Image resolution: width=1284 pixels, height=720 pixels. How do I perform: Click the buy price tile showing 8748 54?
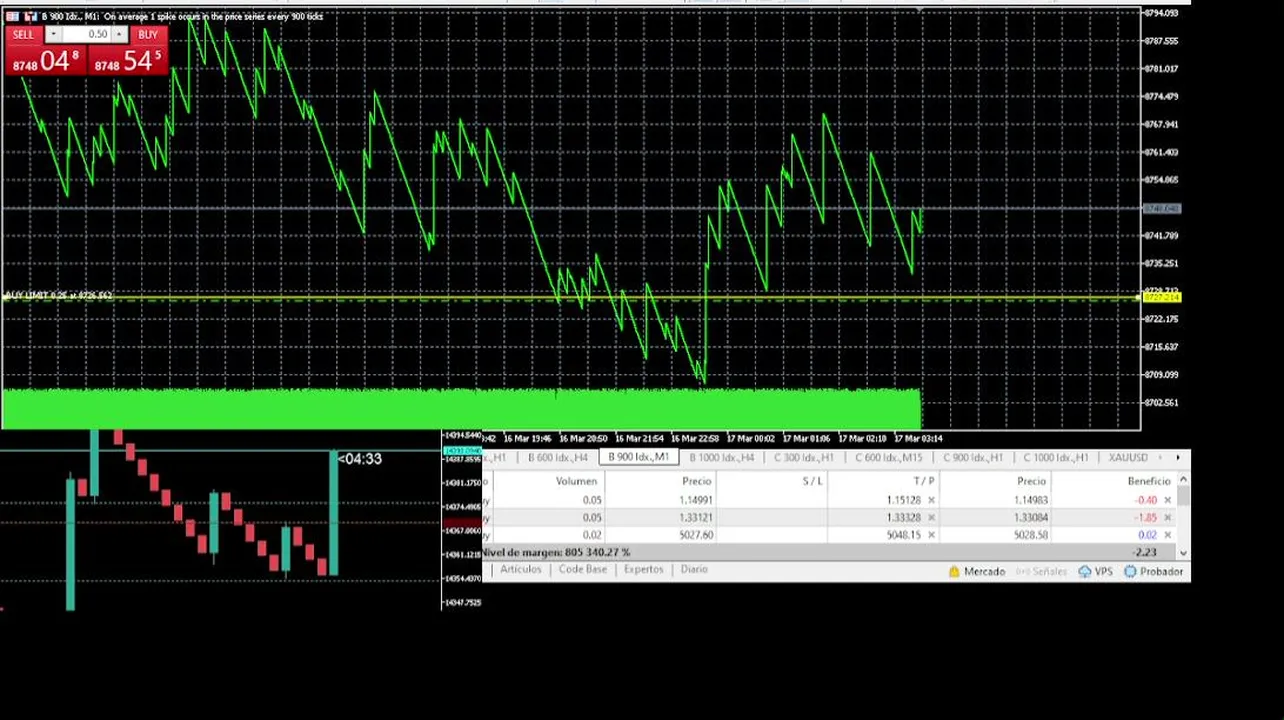tap(128, 60)
